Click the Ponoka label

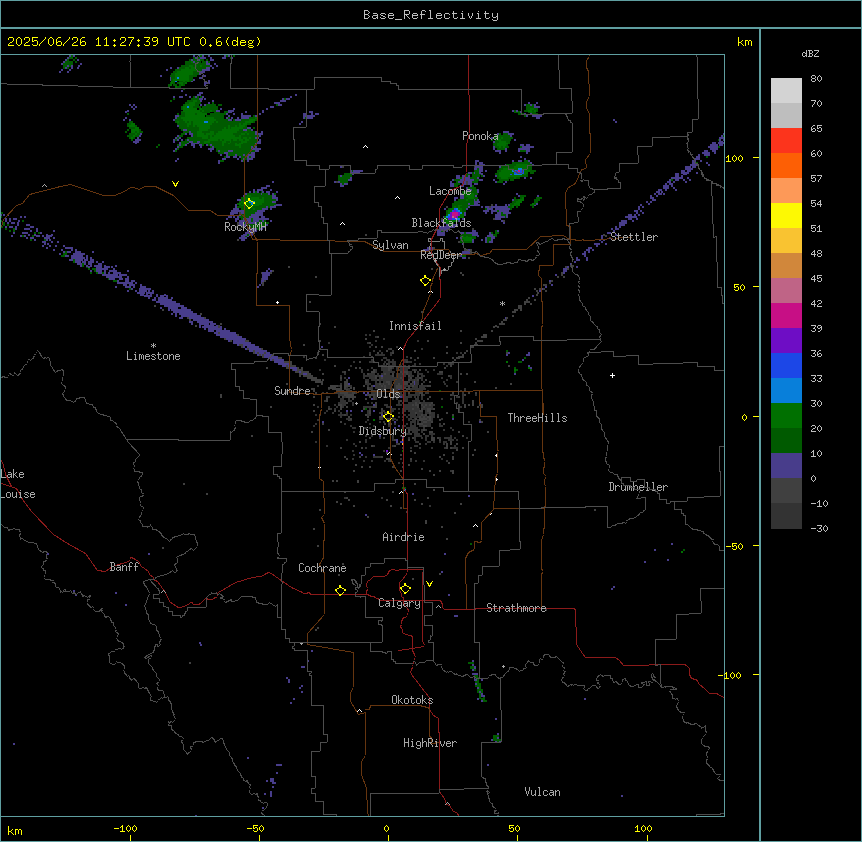(480, 136)
